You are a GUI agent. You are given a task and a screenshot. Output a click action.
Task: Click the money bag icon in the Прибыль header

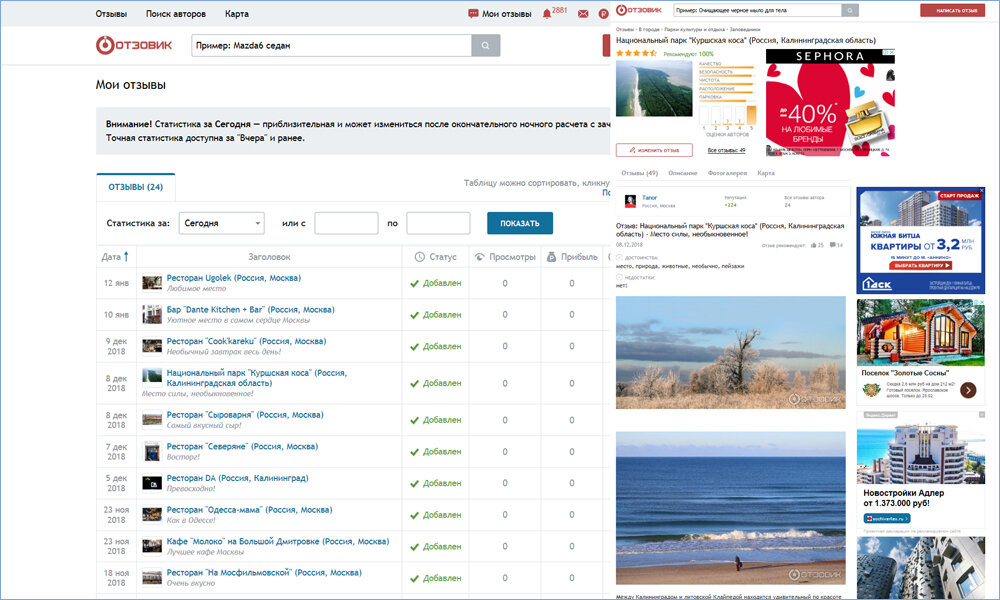click(552, 257)
